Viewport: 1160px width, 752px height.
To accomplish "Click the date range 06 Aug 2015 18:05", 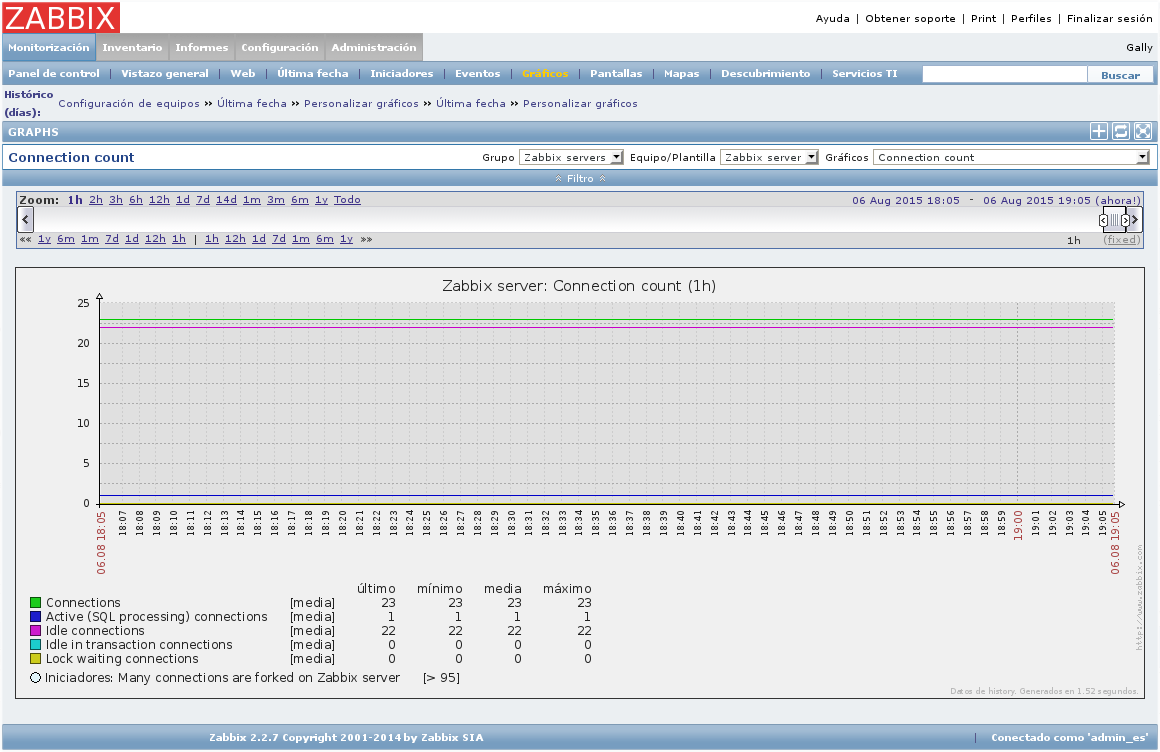I will tap(906, 201).
